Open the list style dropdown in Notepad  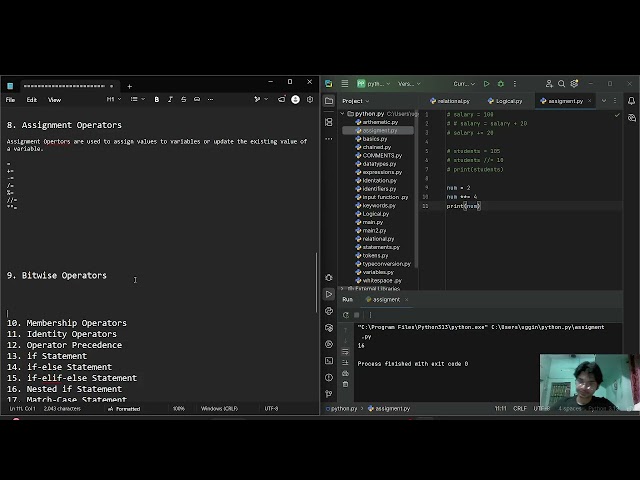click(x=138, y=100)
